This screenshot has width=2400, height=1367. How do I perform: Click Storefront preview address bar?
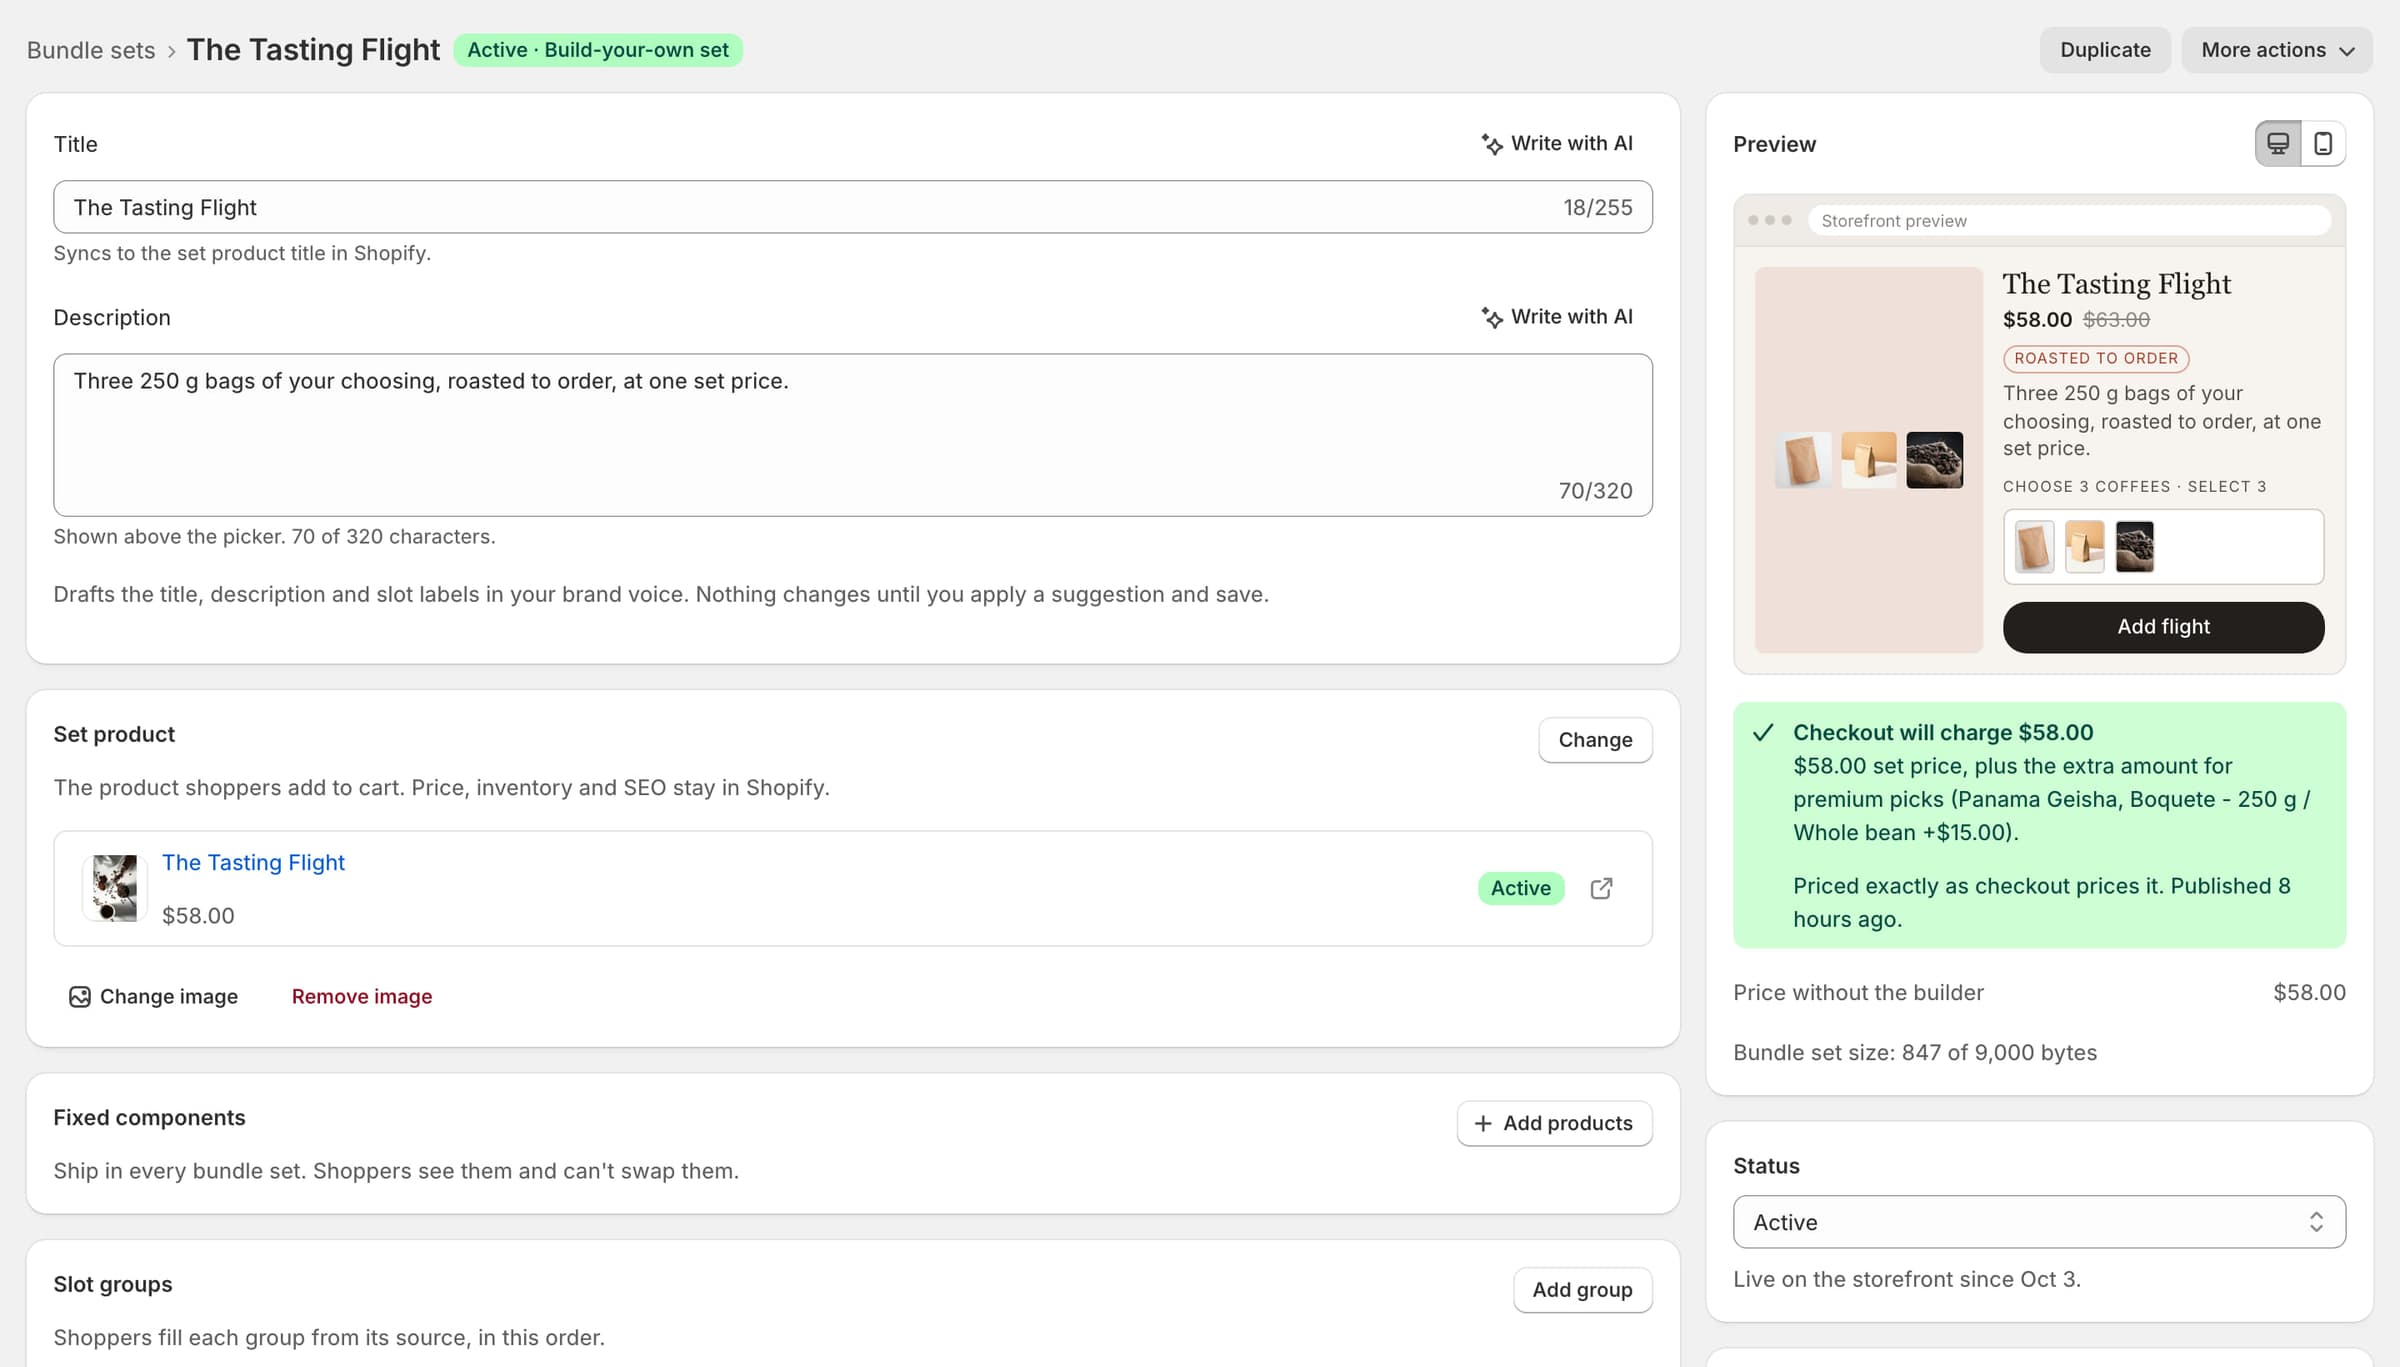(x=2069, y=220)
